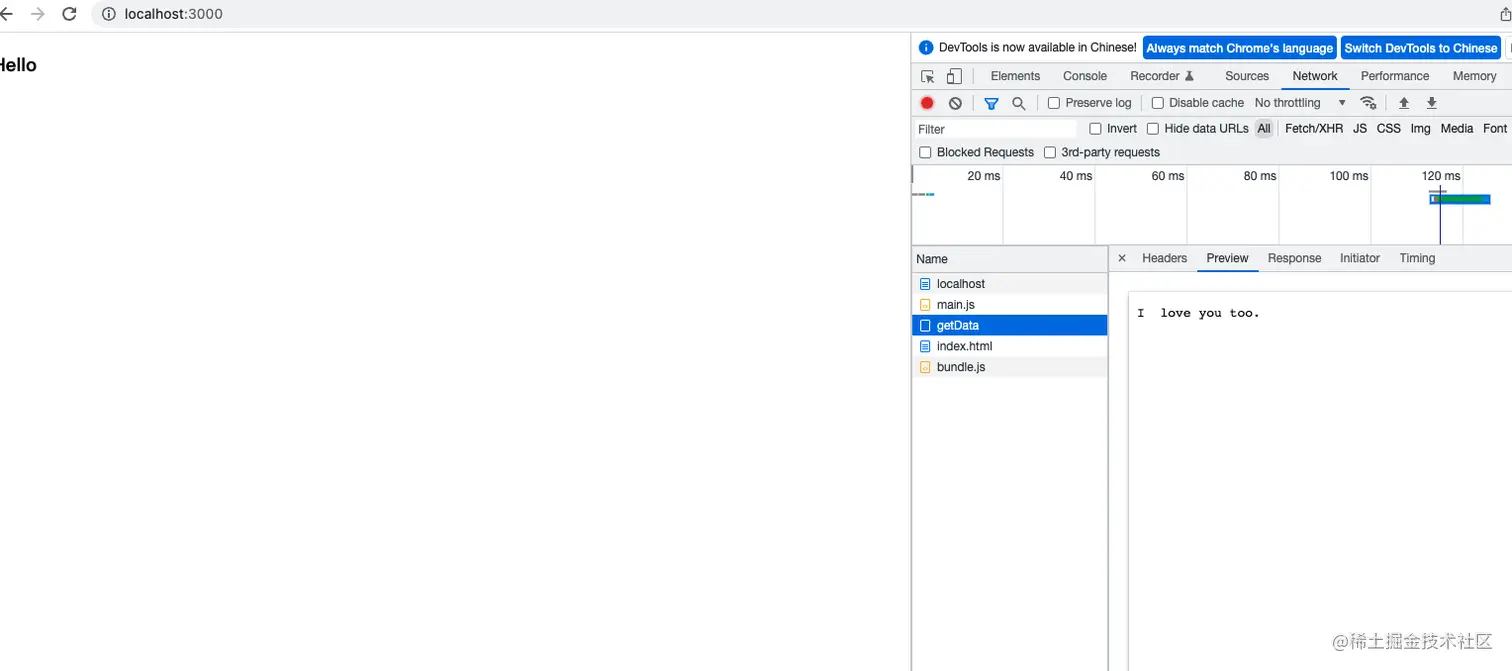Filter by Fetch/XHR requests
The image size is (1512, 671).
click(x=1313, y=129)
